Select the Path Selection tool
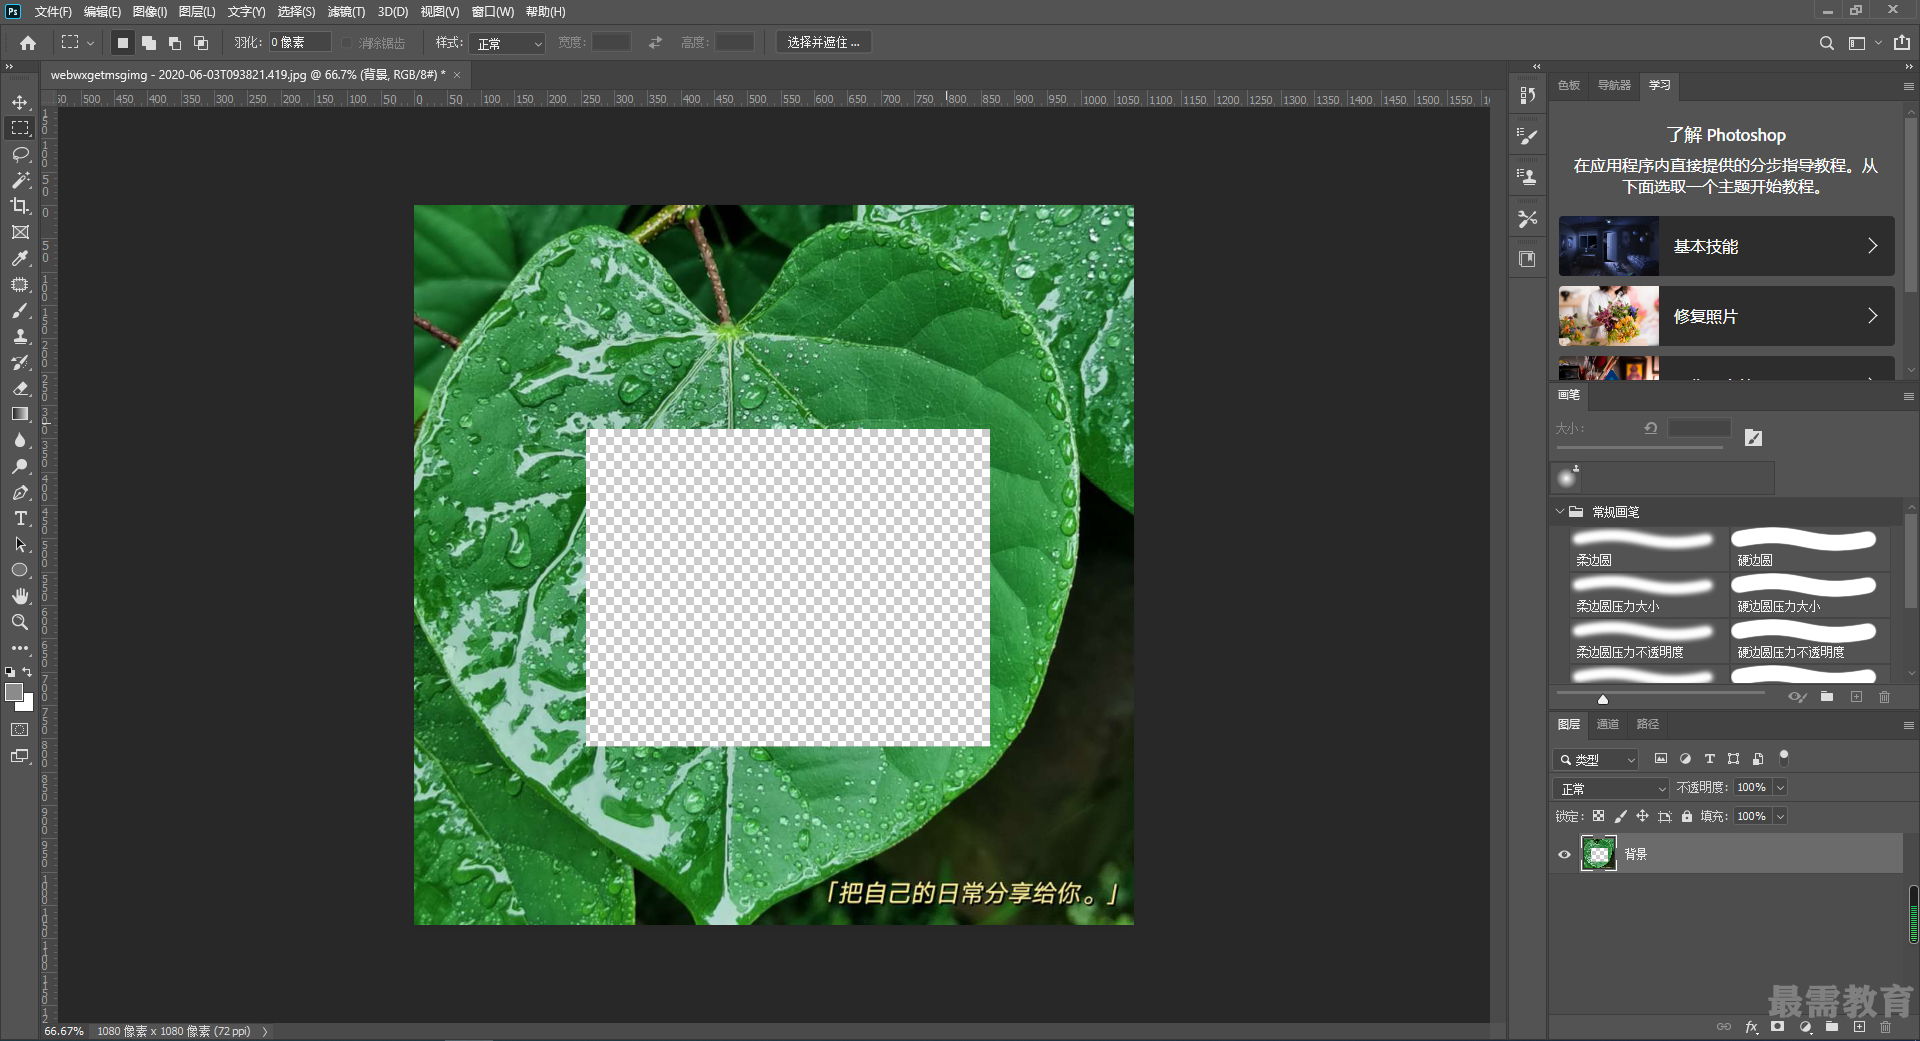The height and width of the screenshot is (1041, 1920). tap(20, 544)
